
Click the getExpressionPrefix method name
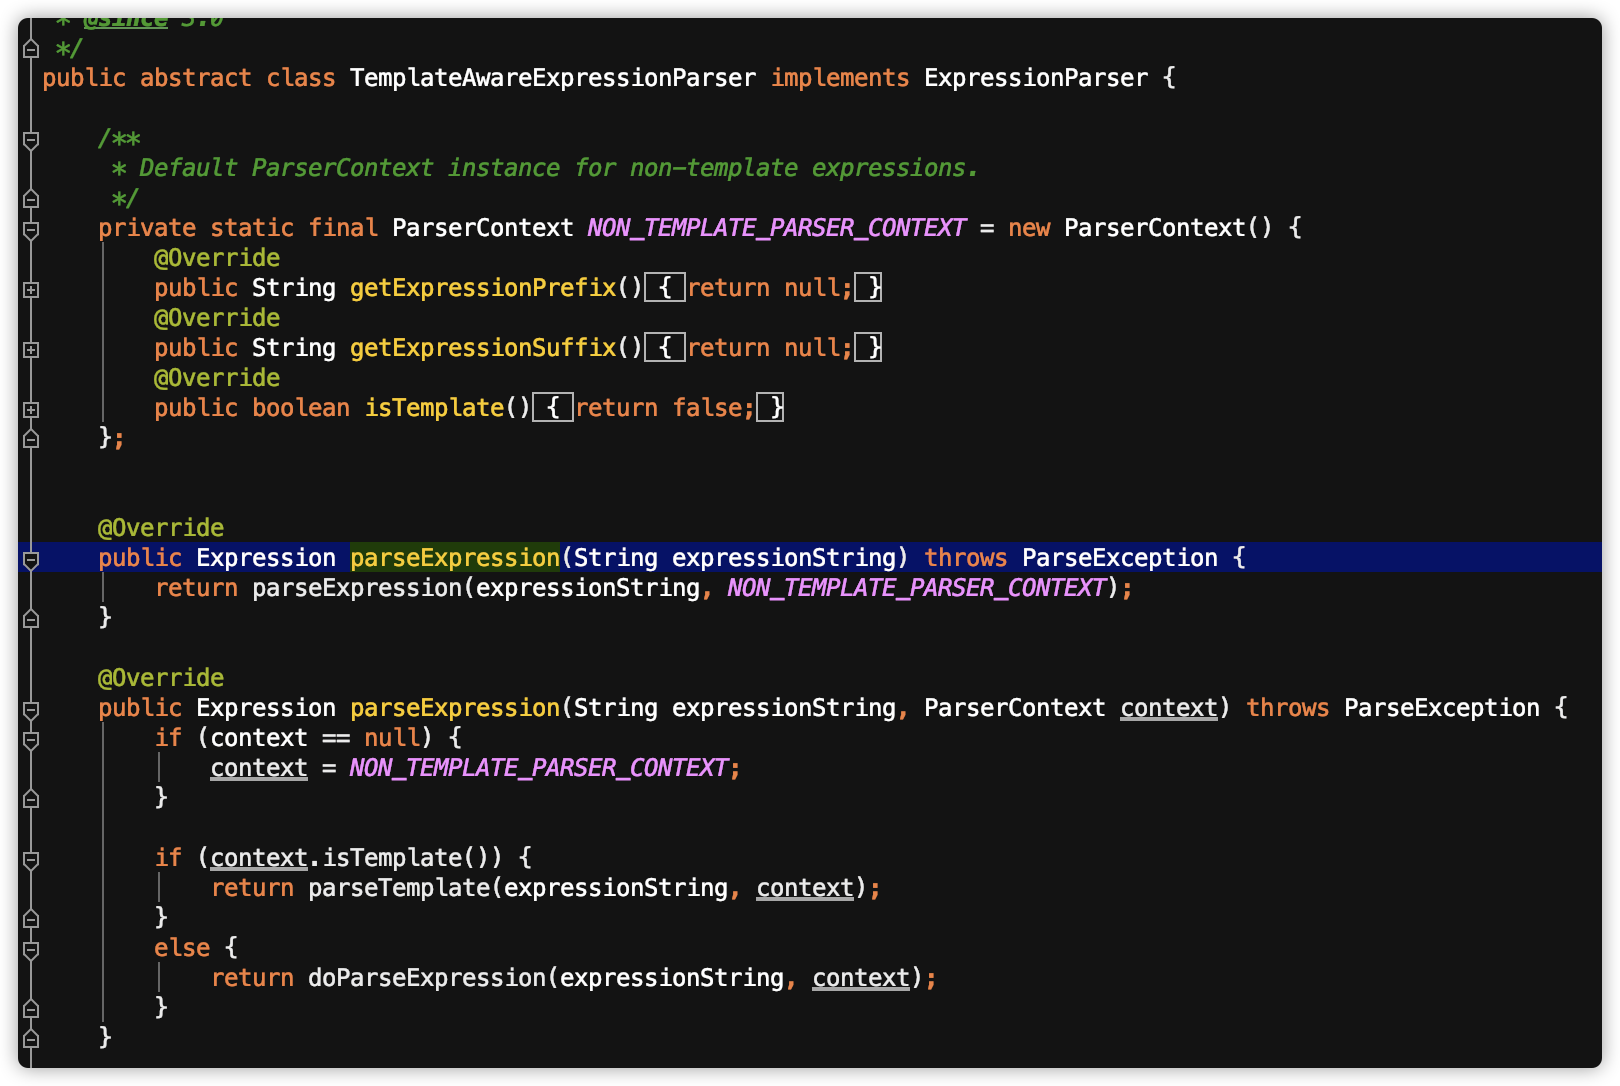pos(484,288)
